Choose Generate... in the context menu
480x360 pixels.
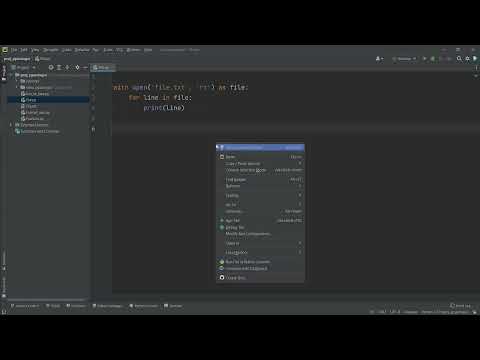click(260, 211)
